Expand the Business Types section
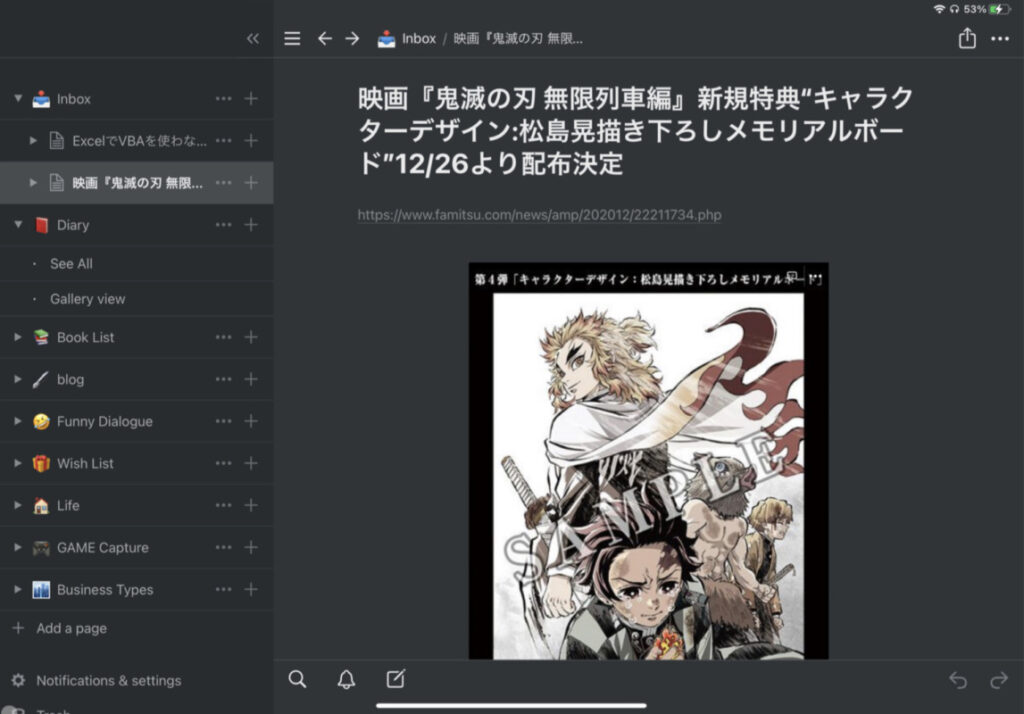 [x=18, y=589]
